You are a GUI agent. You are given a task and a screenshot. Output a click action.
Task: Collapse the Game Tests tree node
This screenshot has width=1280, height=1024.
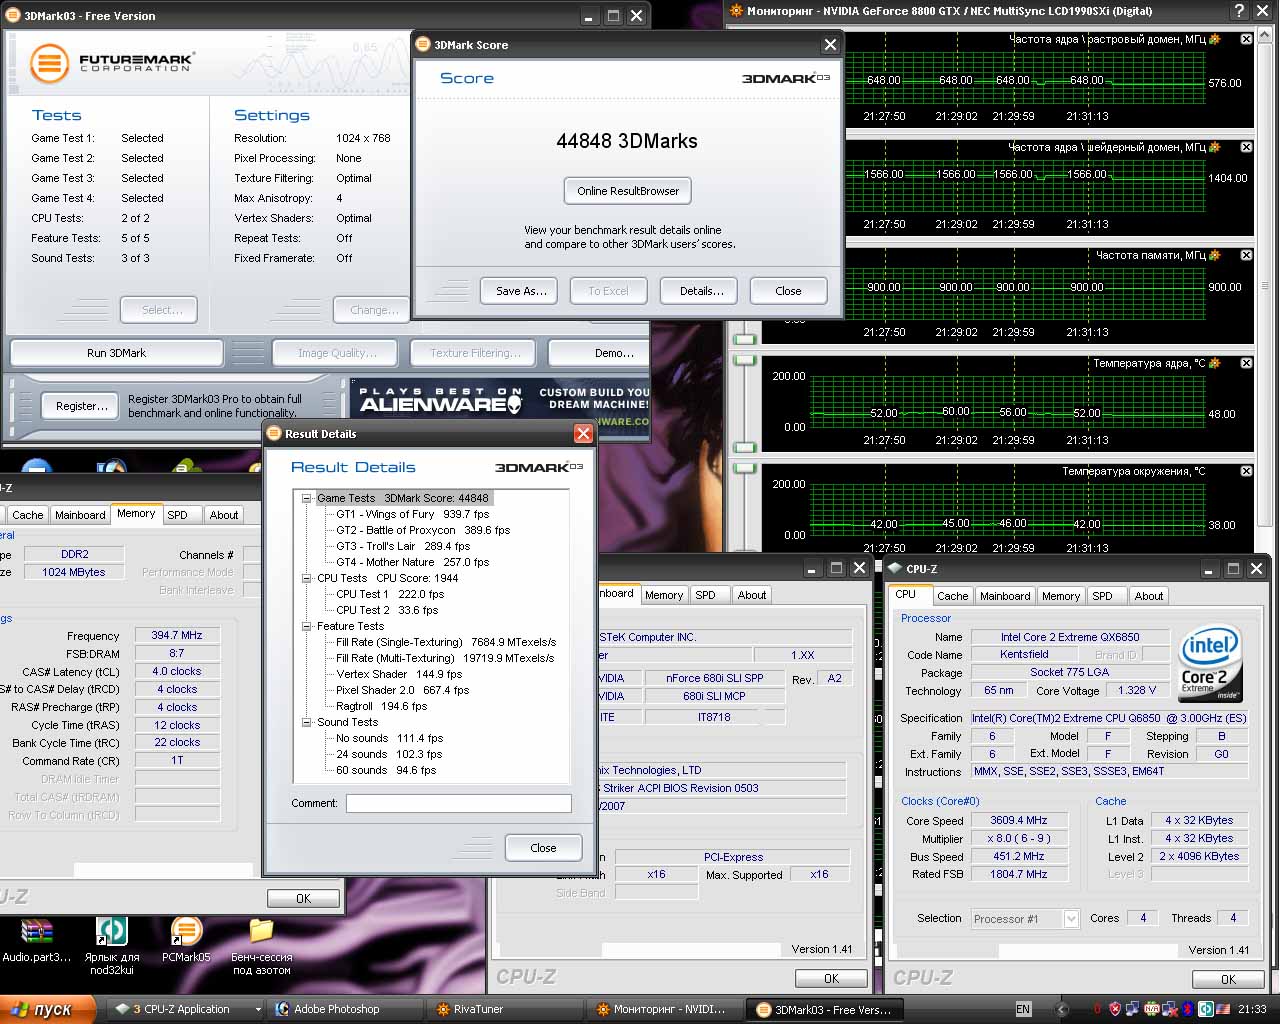pos(307,498)
